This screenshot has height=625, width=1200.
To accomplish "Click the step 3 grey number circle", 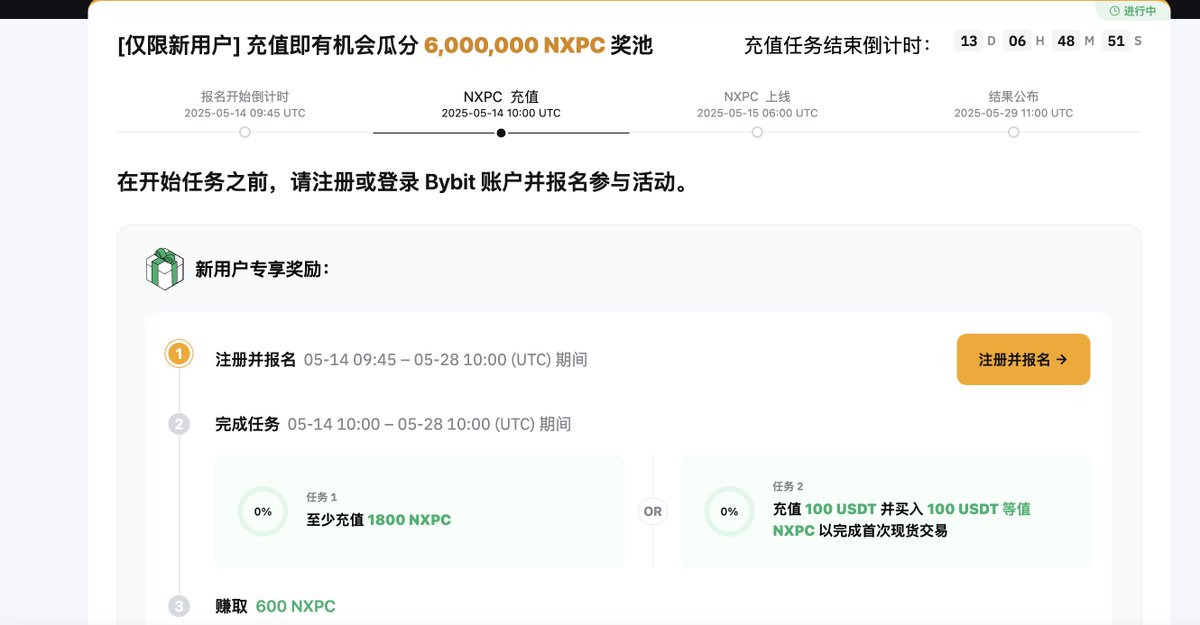I will 179,606.
